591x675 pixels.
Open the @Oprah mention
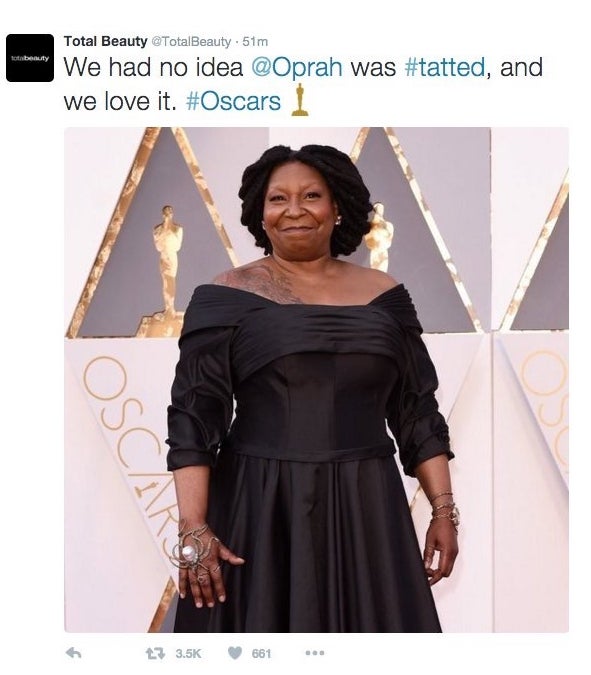coord(297,68)
